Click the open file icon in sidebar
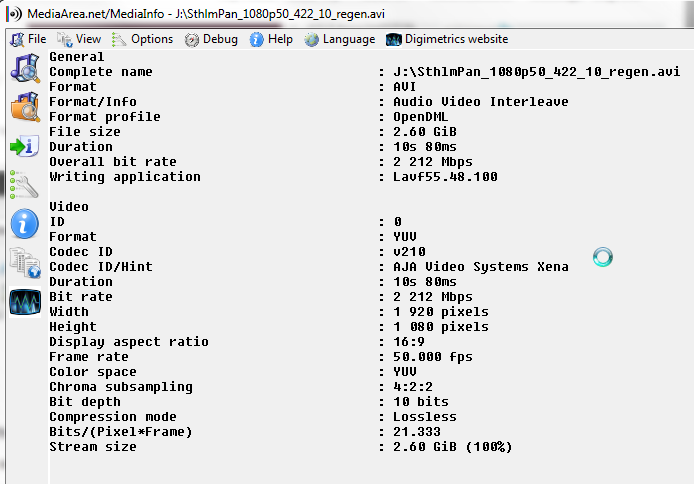 24,69
